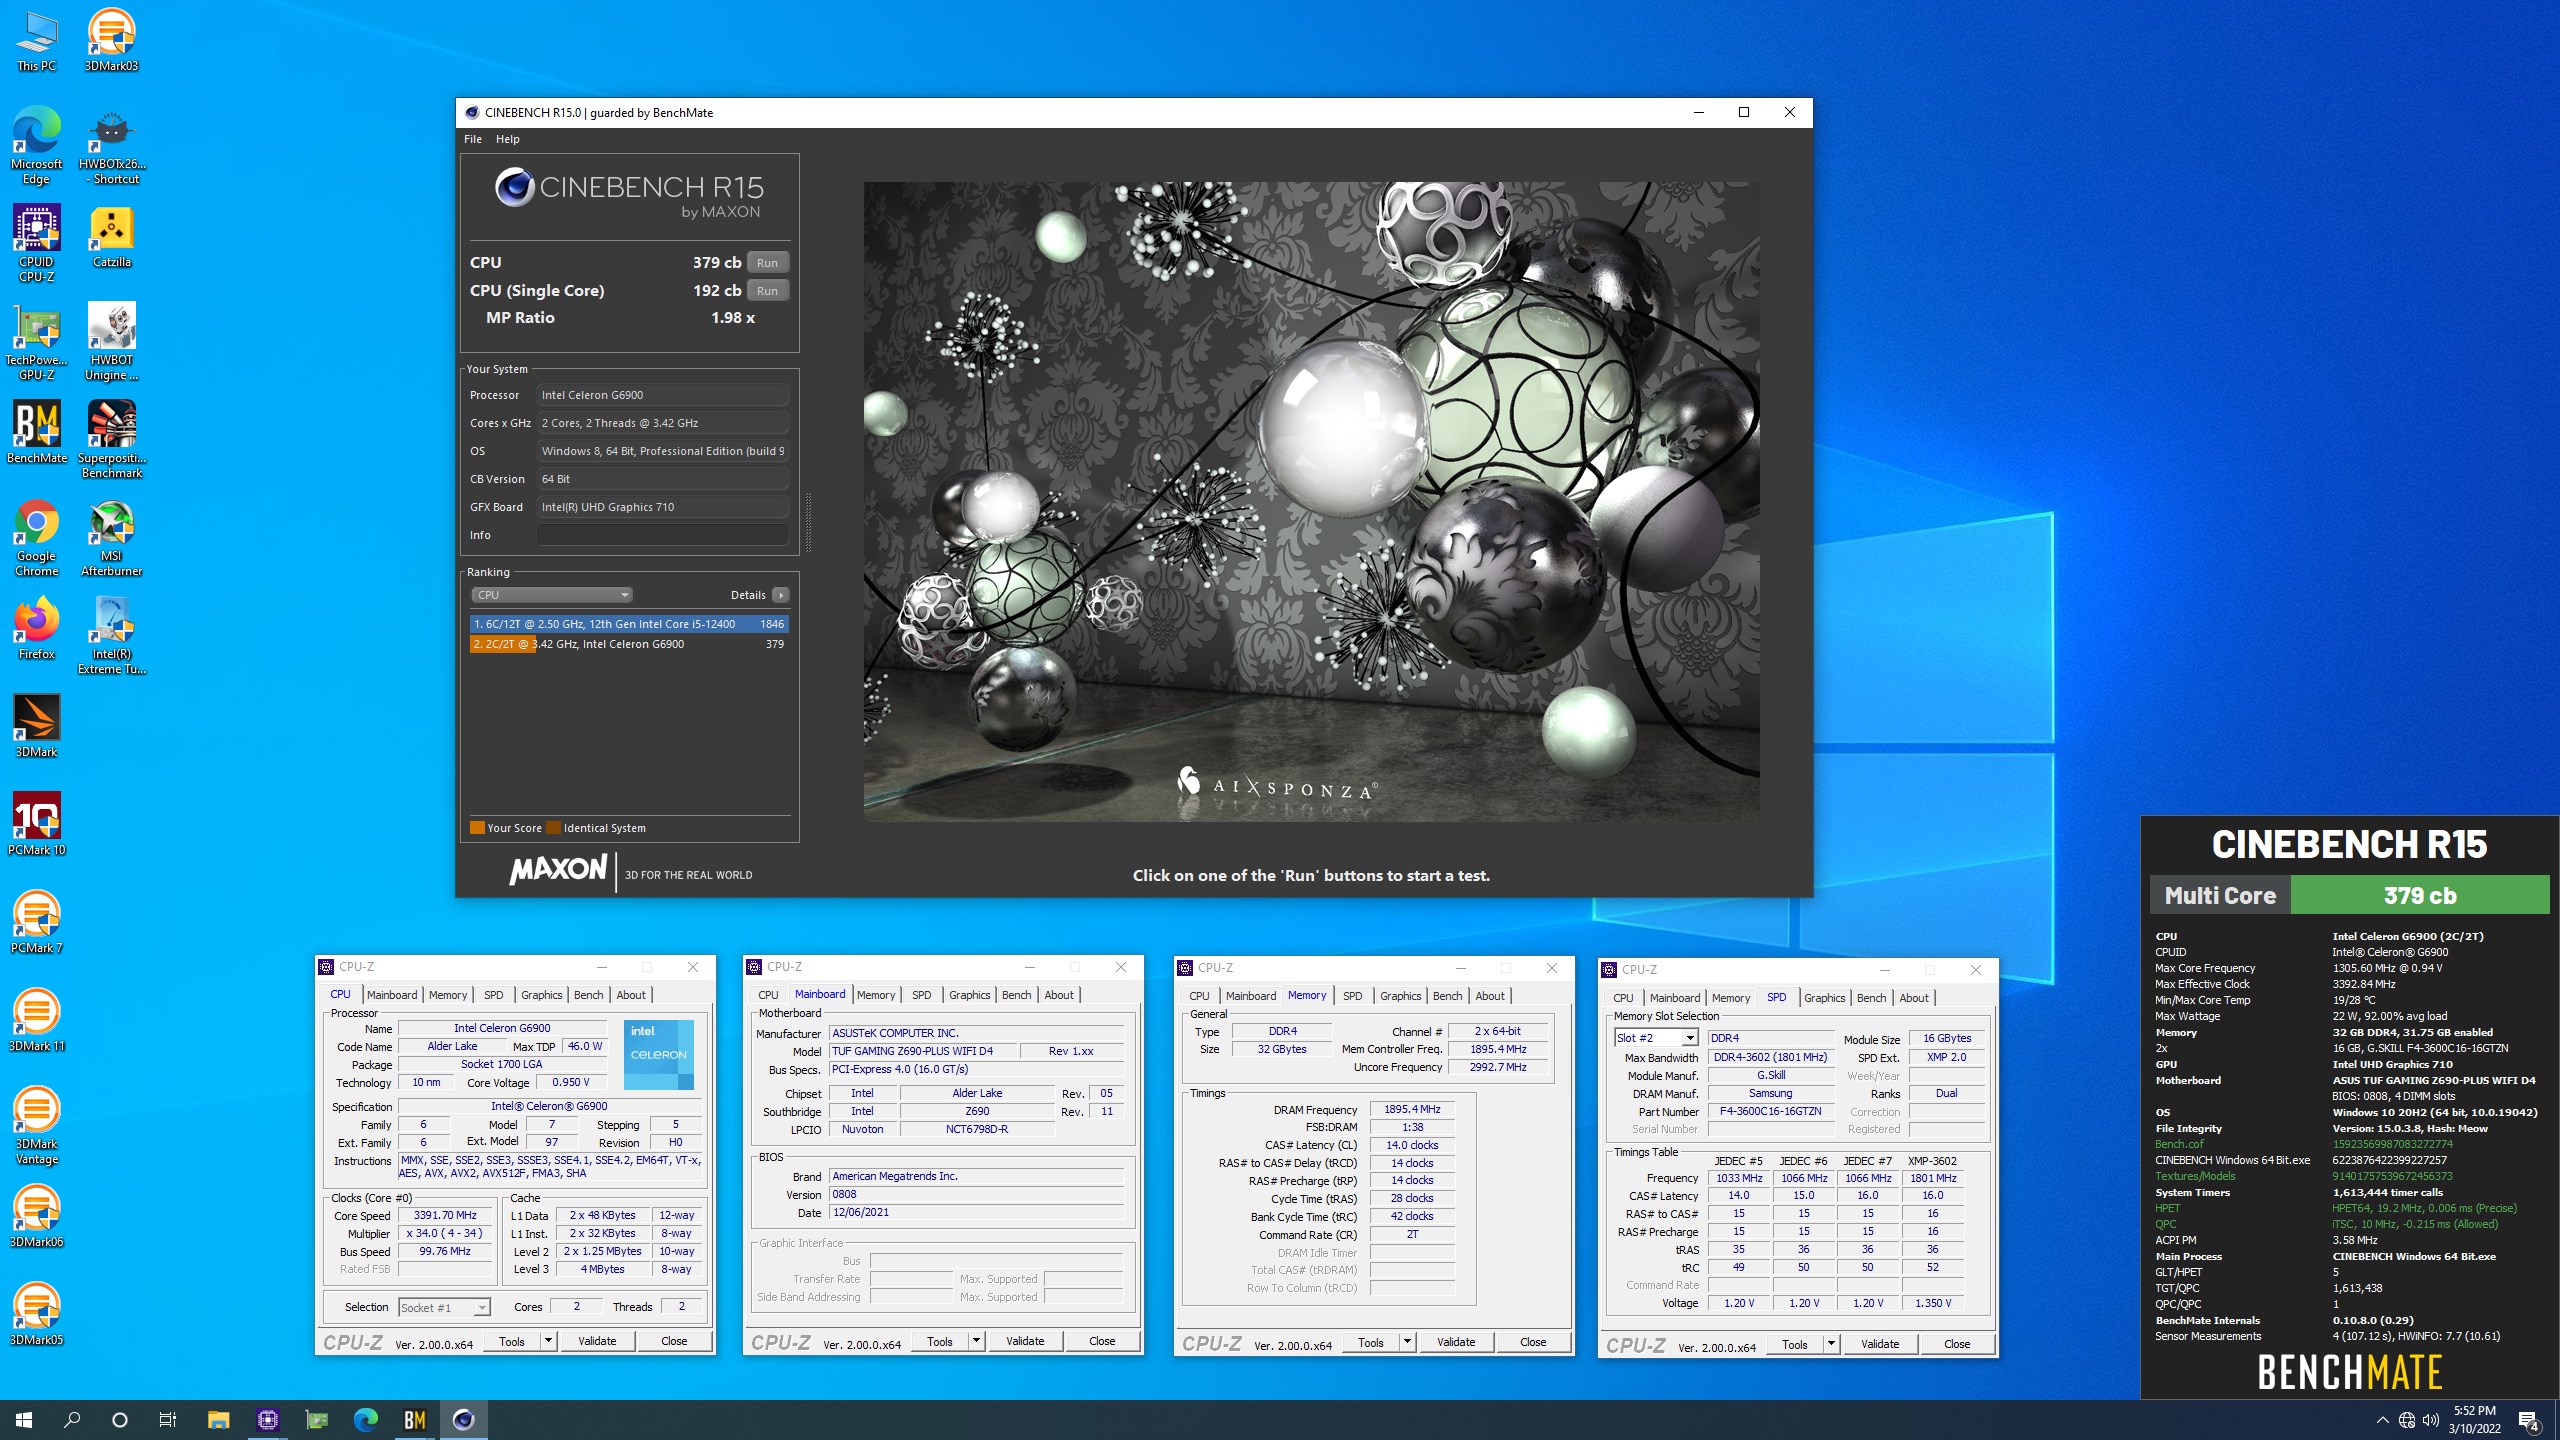The height and width of the screenshot is (1440, 2560).
Task: Open the Graphics tab in the Memory CPU-Z window
Action: tap(1400, 996)
